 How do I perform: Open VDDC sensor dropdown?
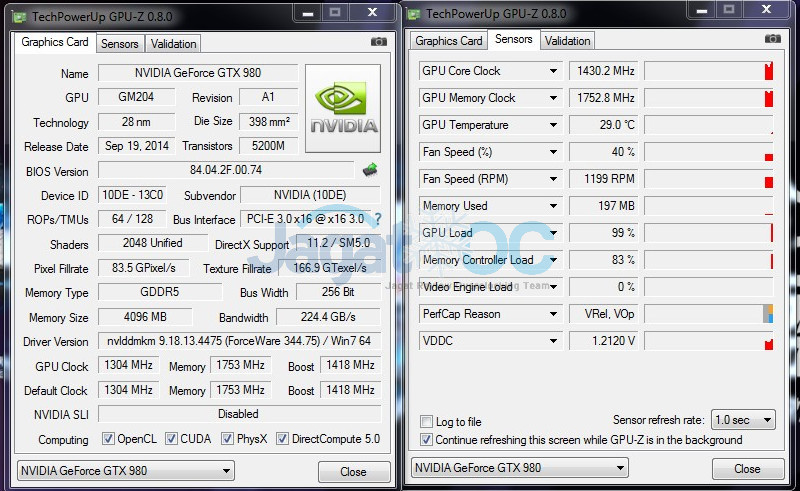click(x=553, y=341)
